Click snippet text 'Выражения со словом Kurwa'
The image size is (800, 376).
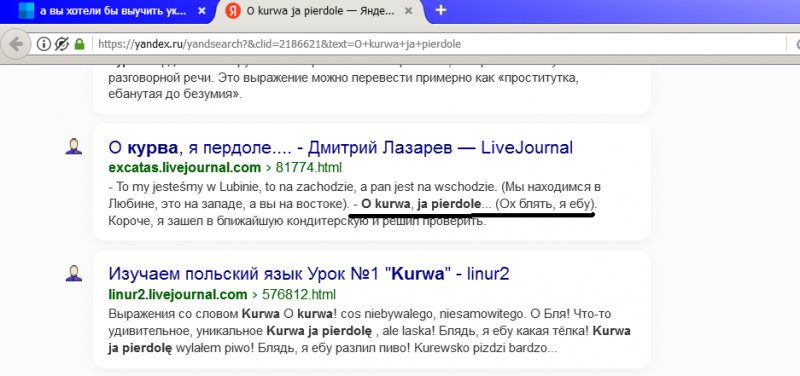(x=194, y=313)
